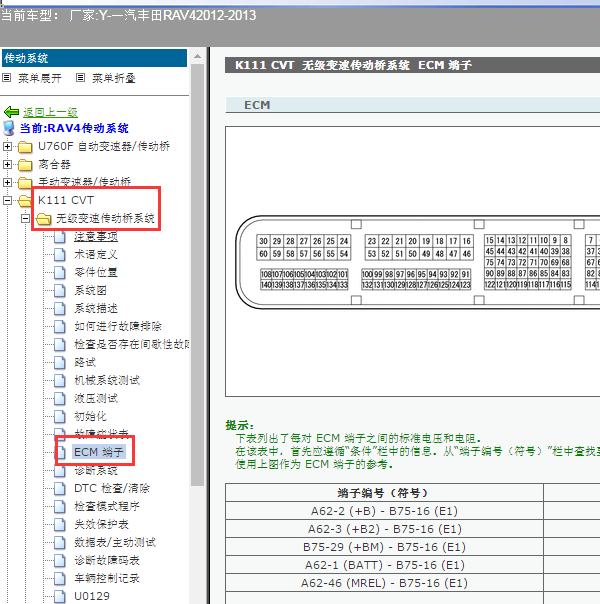Image resolution: width=600 pixels, height=604 pixels.
Task: Open the U0129 page
Action: [x=92, y=596]
